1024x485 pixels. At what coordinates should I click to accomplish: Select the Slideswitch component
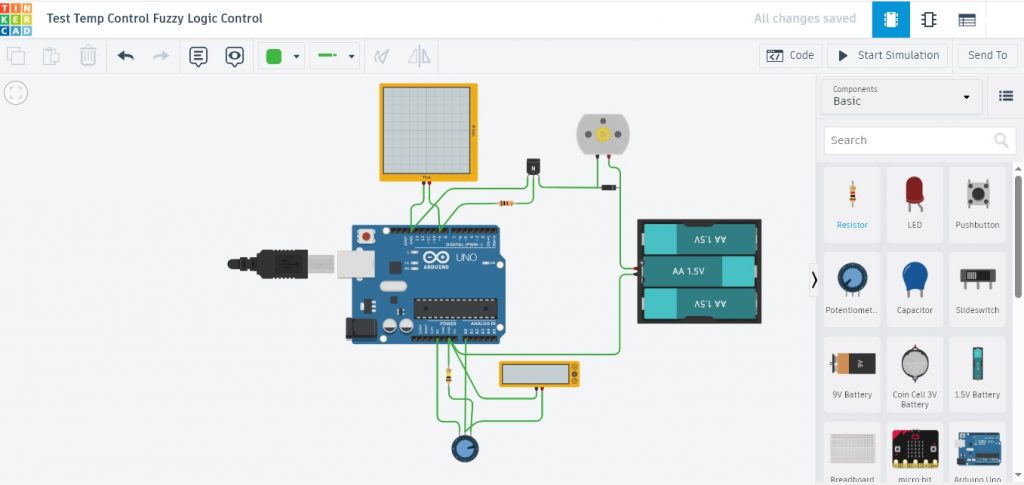coord(978,289)
